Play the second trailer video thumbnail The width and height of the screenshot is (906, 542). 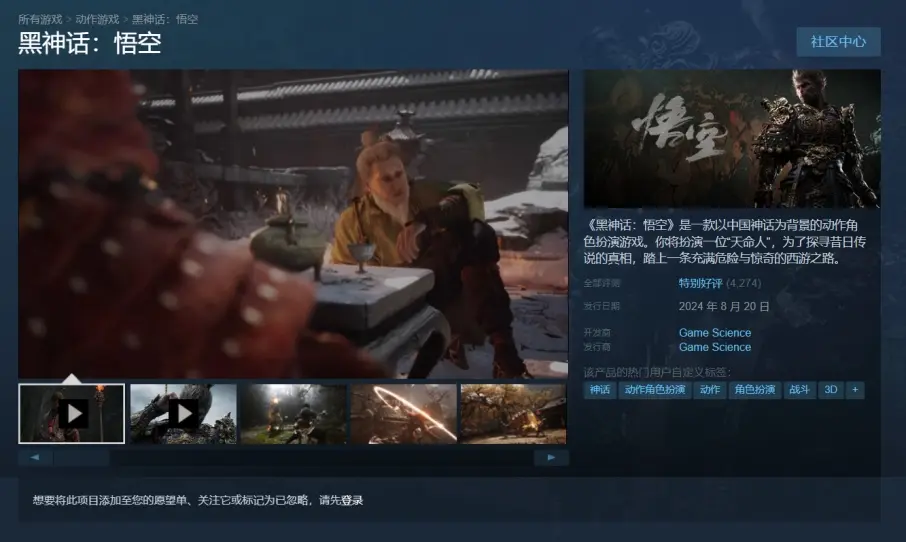tap(183, 414)
